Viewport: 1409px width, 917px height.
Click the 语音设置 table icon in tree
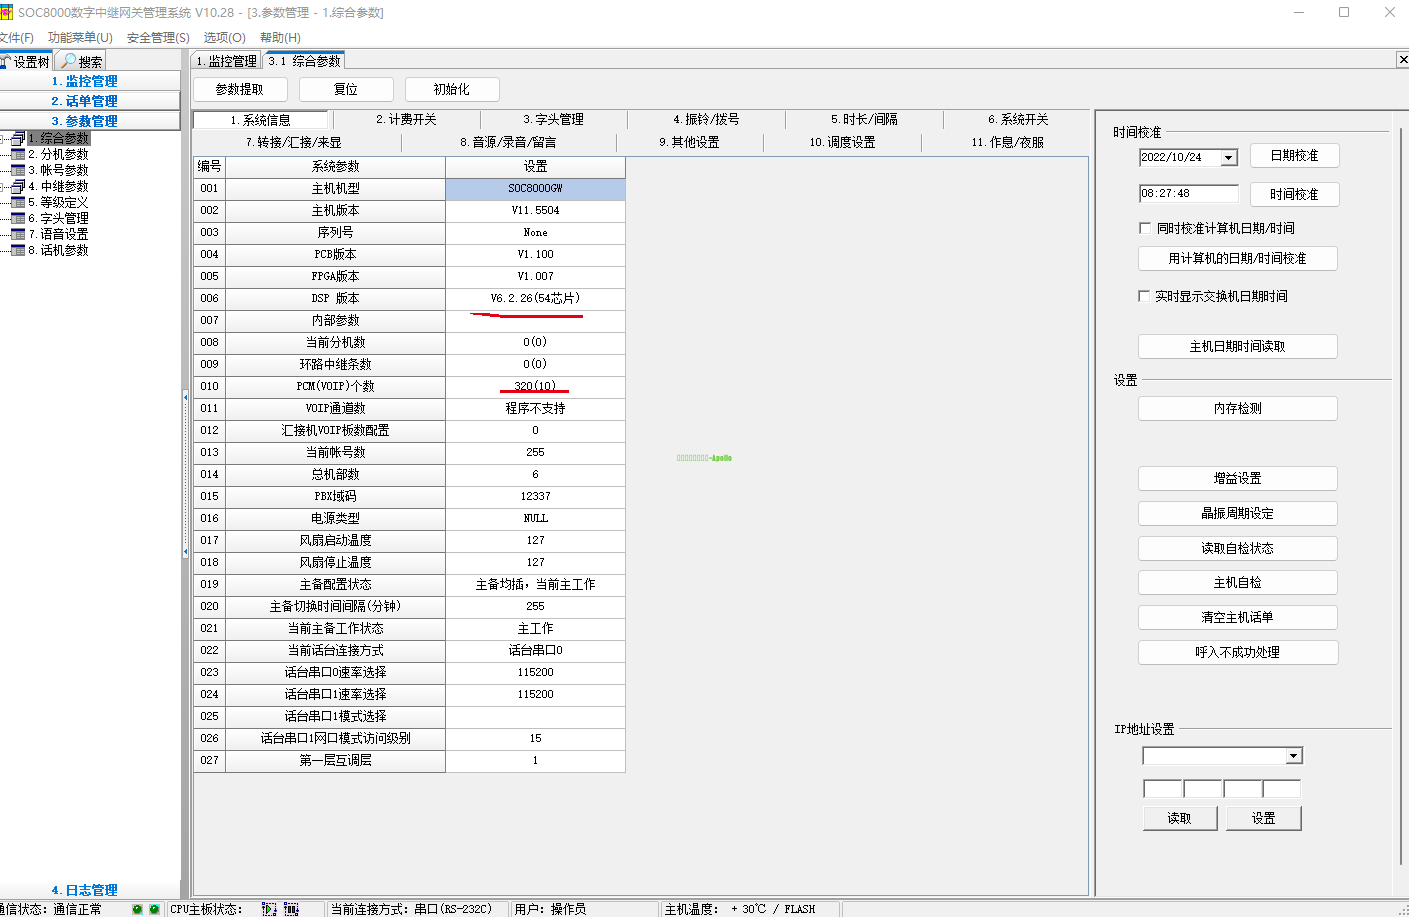18,234
